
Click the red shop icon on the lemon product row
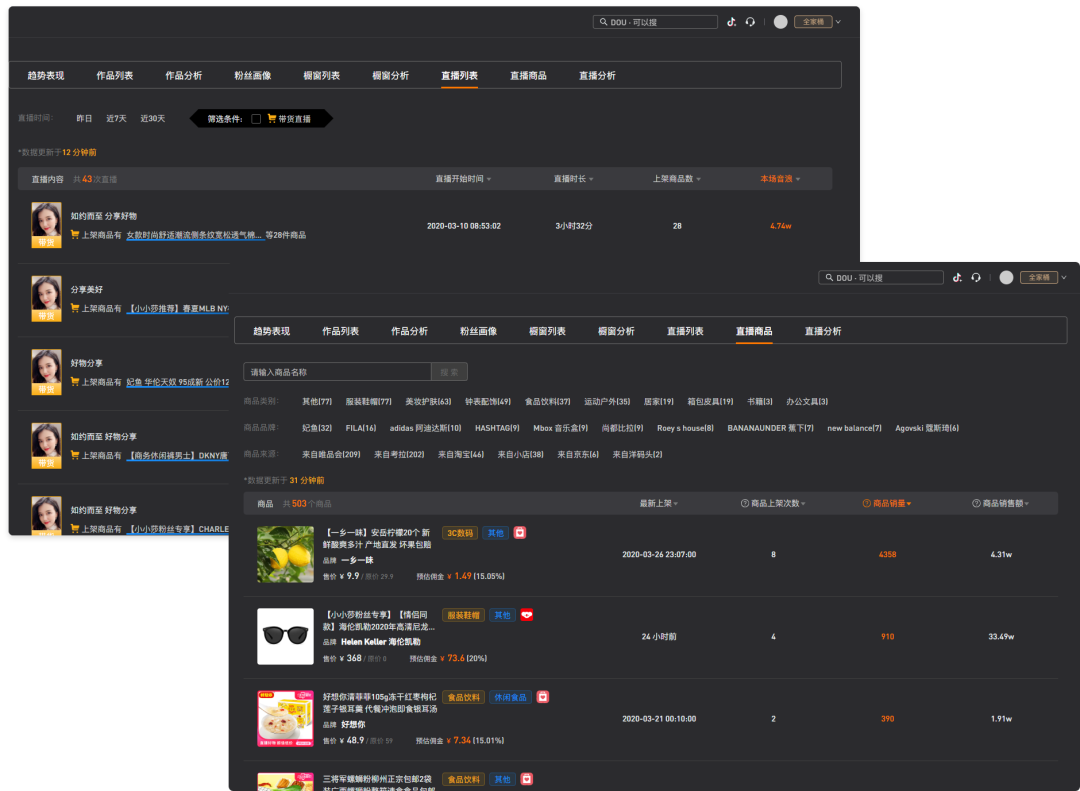click(x=520, y=533)
